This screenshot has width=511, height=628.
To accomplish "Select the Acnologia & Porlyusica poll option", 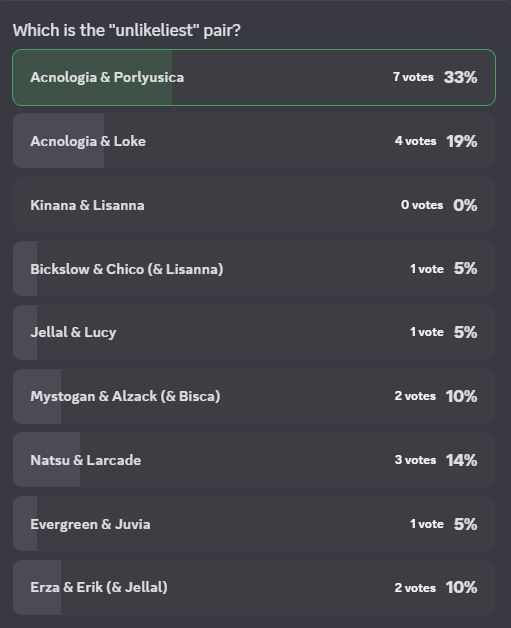I will point(254,77).
